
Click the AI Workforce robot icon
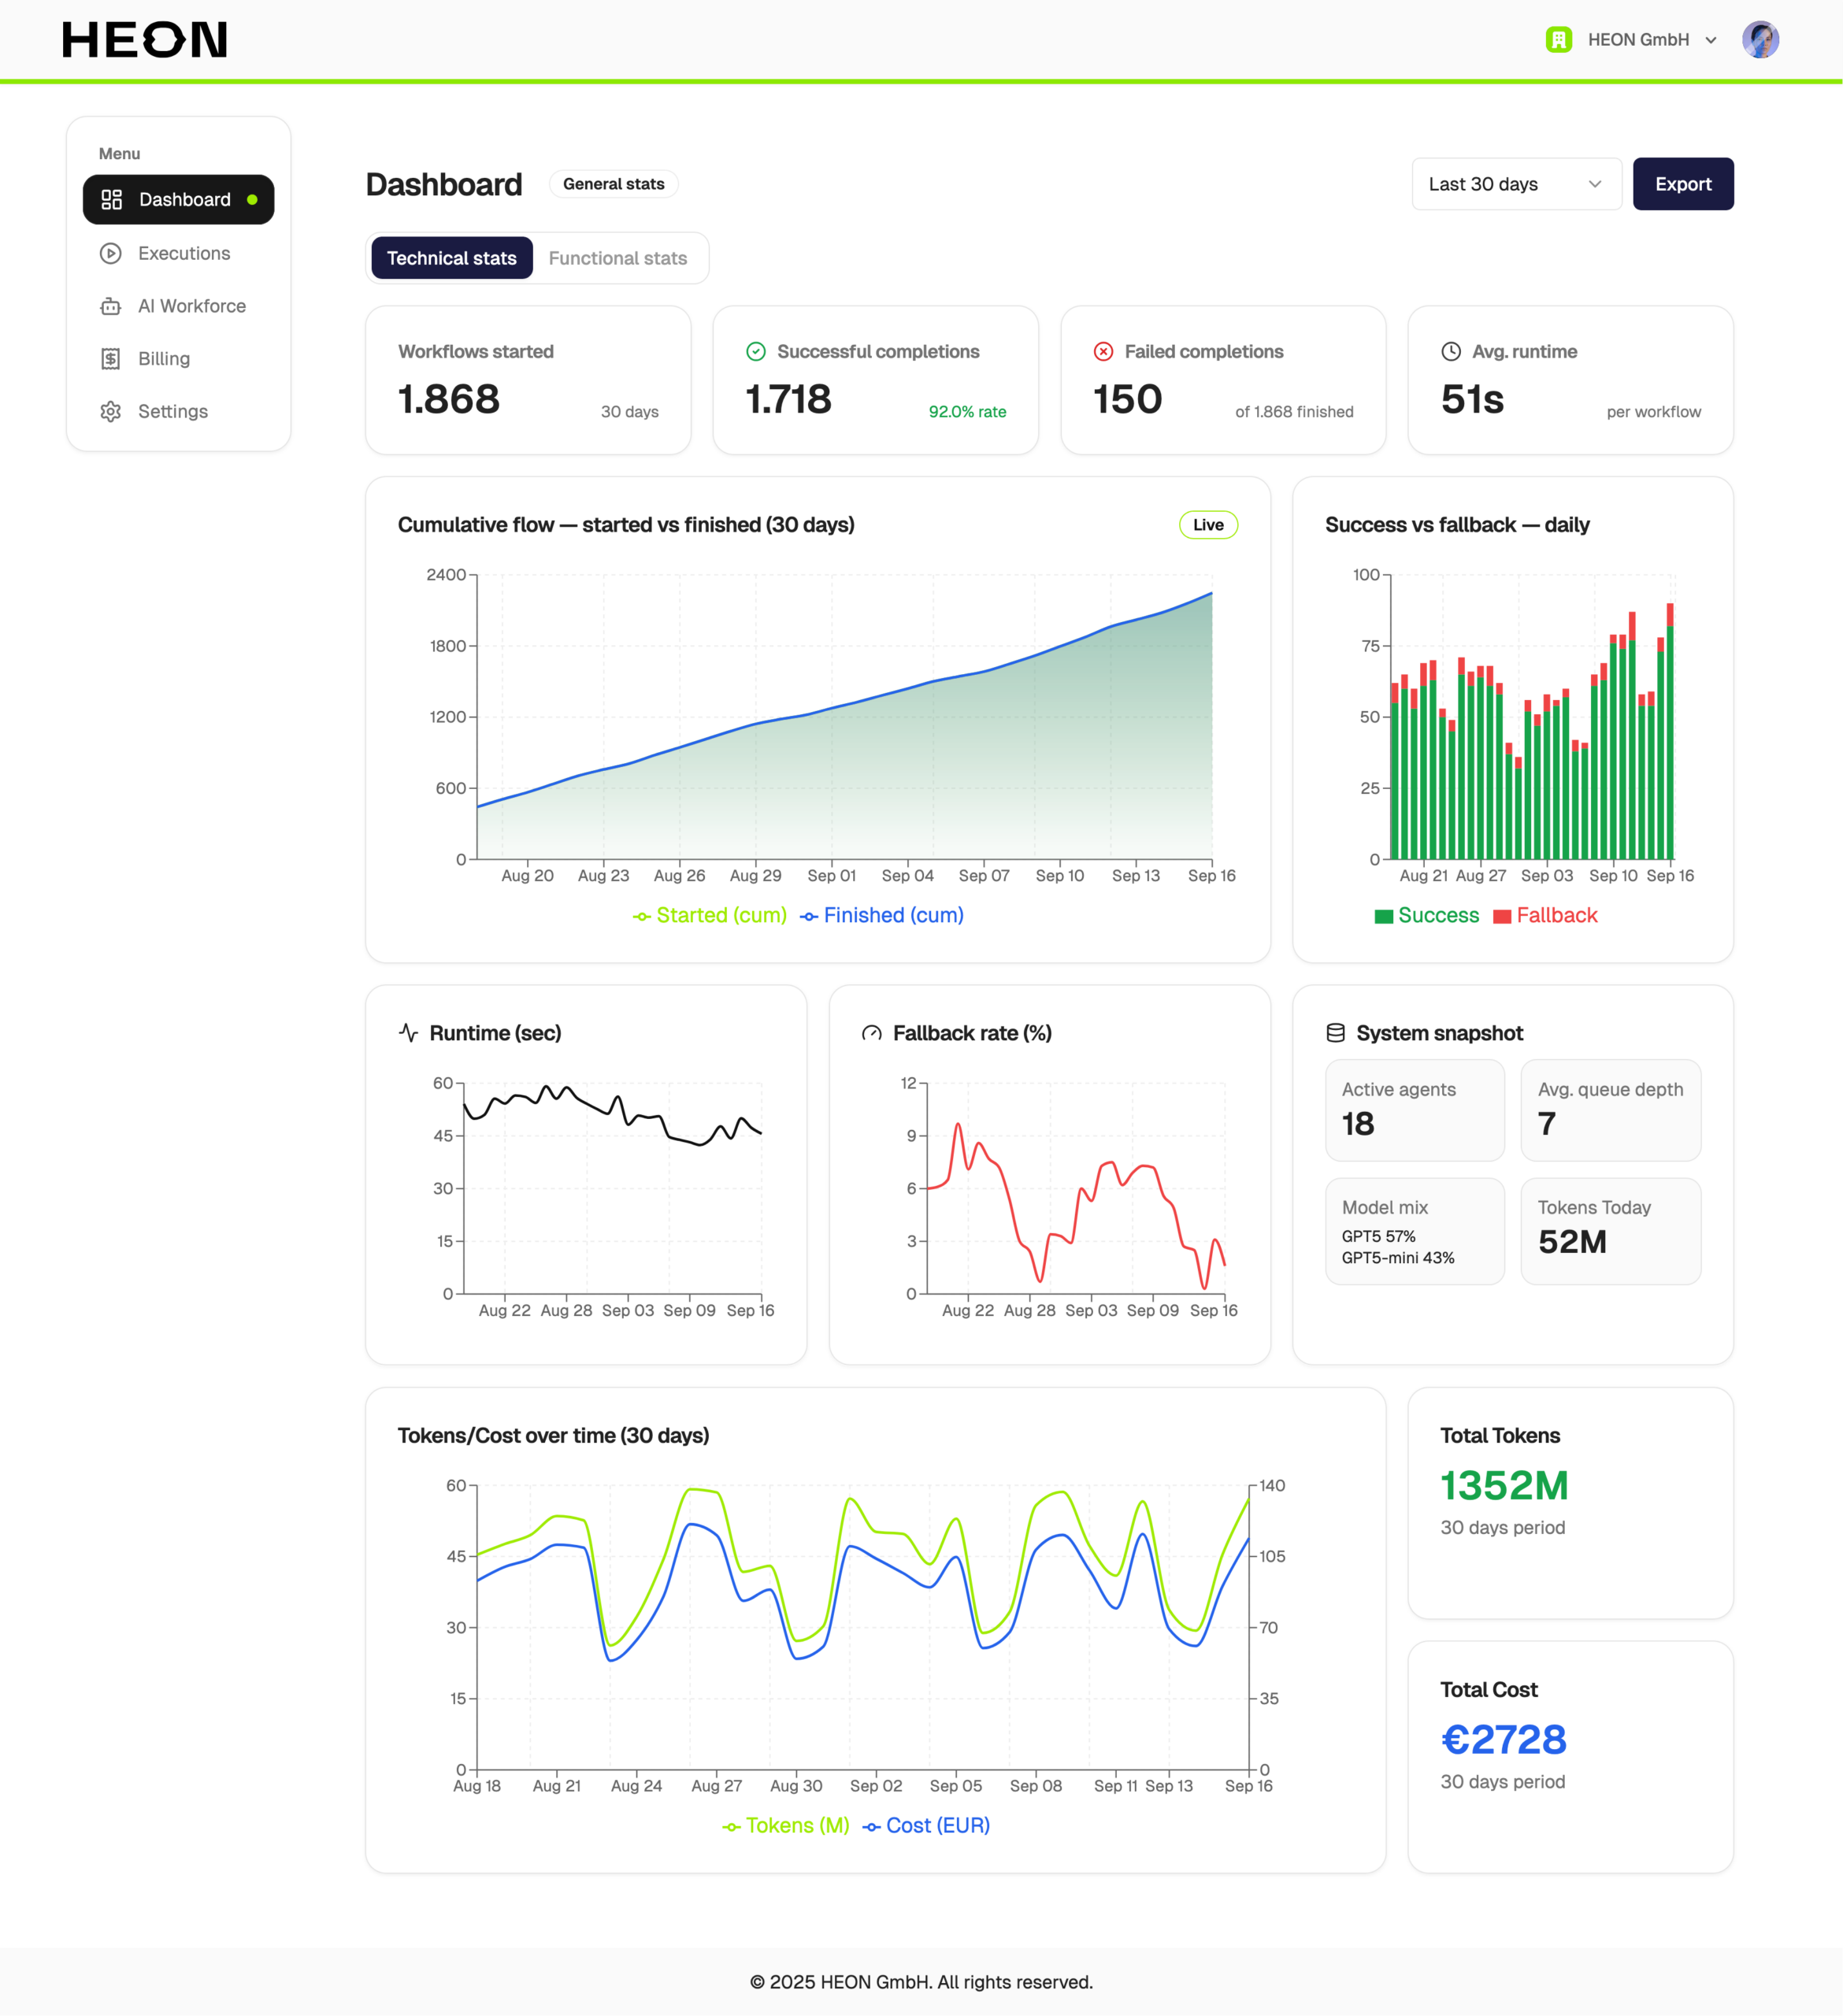pyautogui.click(x=111, y=307)
